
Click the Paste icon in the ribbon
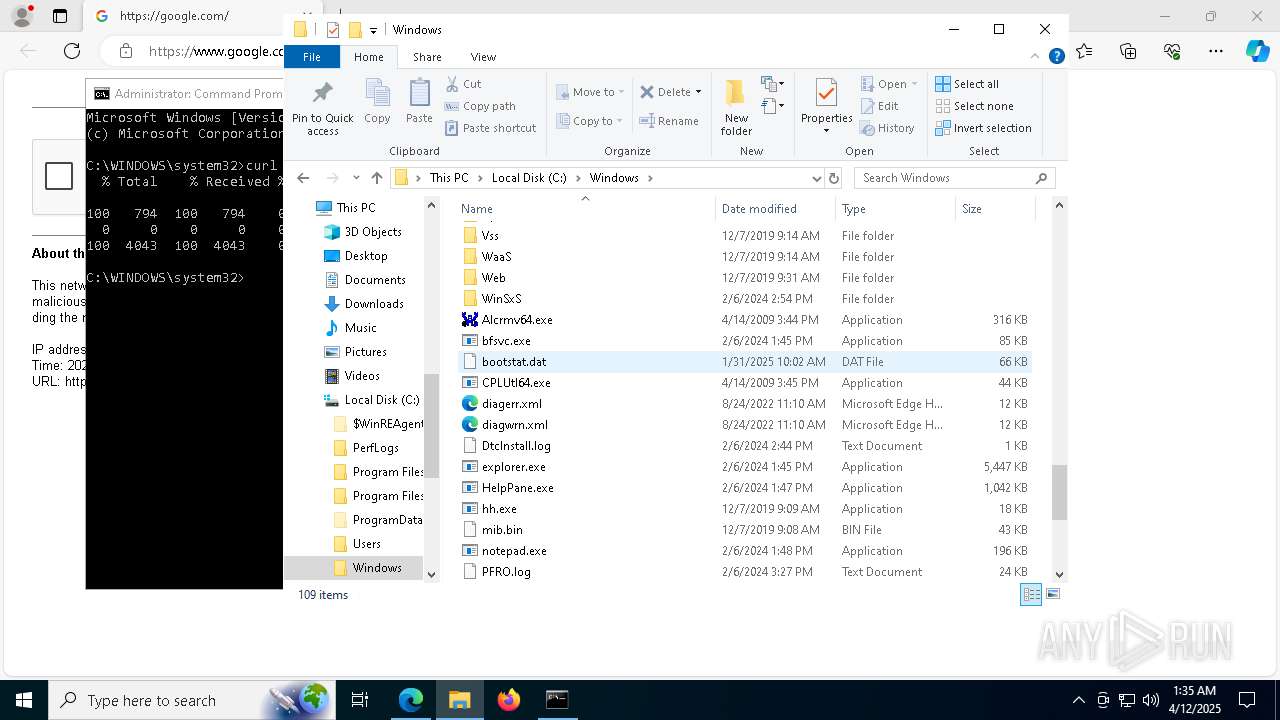pos(419,94)
